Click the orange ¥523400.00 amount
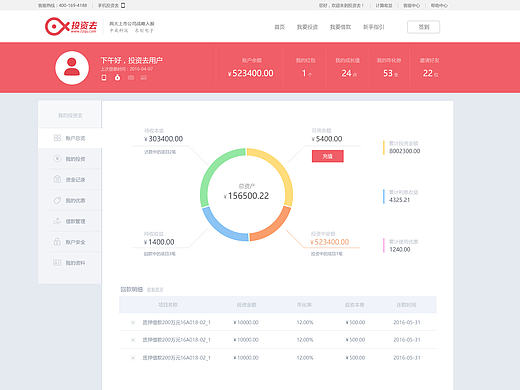Viewport: 520px width, 390px height. coord(330,242)
